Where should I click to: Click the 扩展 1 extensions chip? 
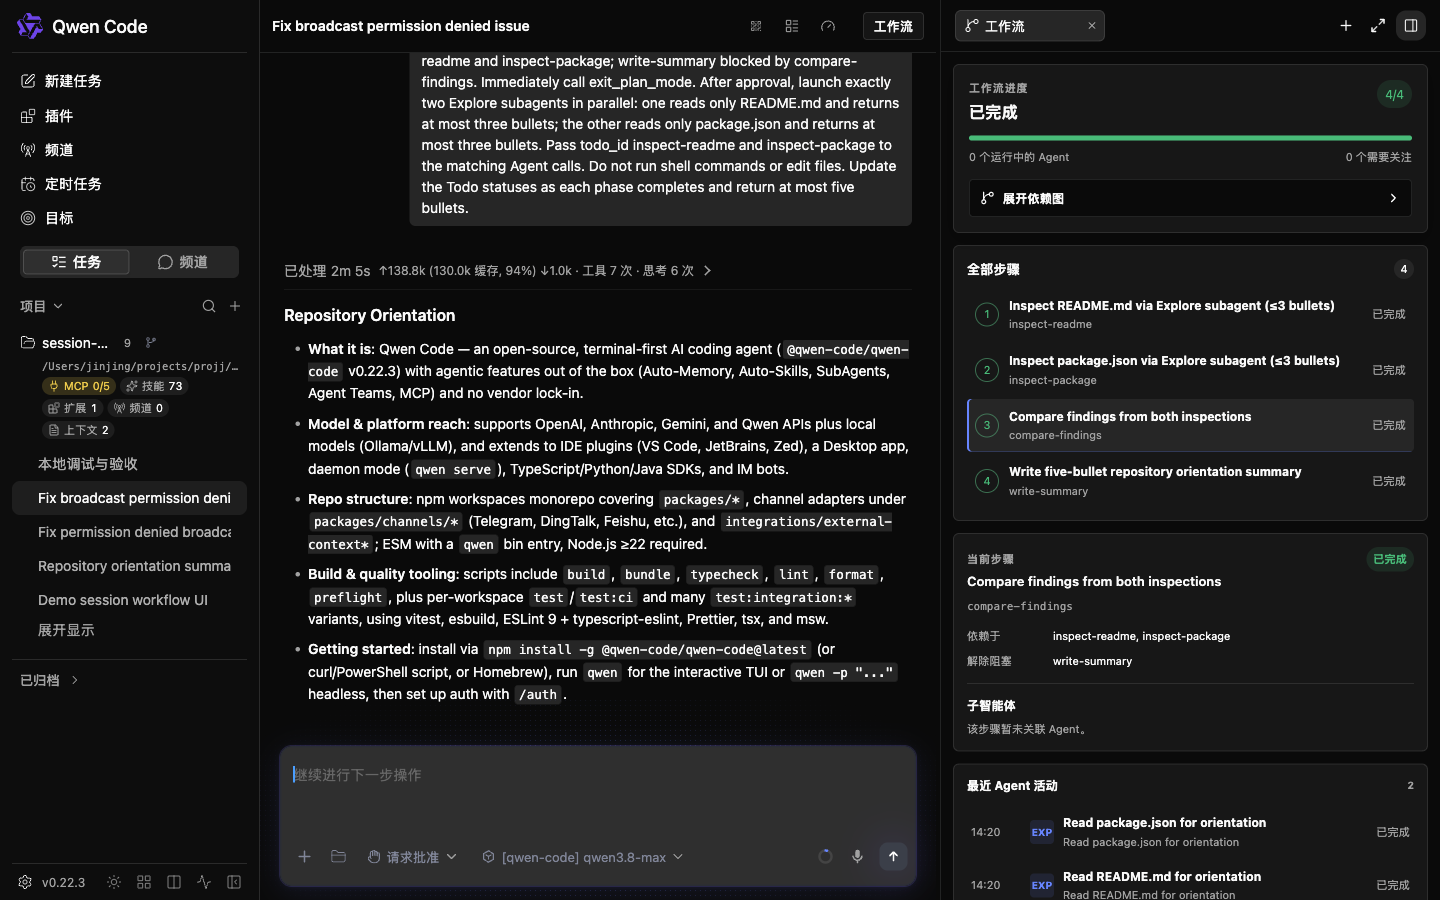tap(72, 408)
